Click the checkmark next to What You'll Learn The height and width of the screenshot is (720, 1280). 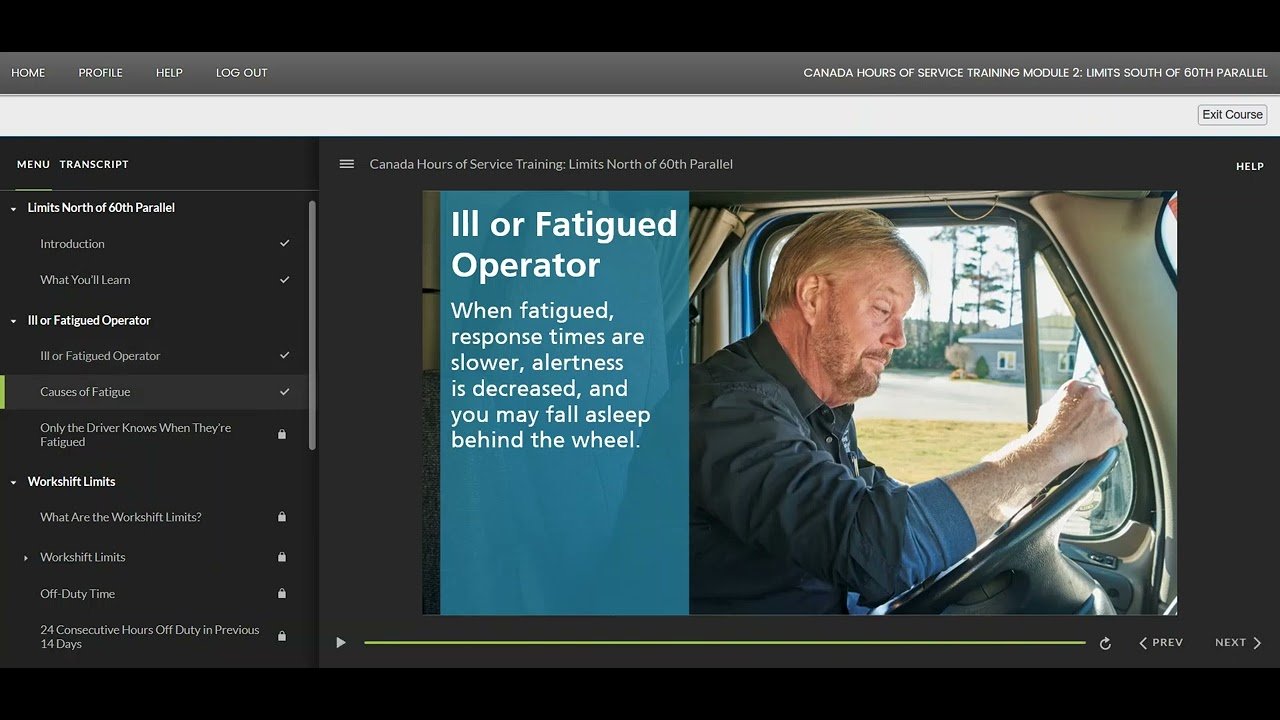coord(284,280)
